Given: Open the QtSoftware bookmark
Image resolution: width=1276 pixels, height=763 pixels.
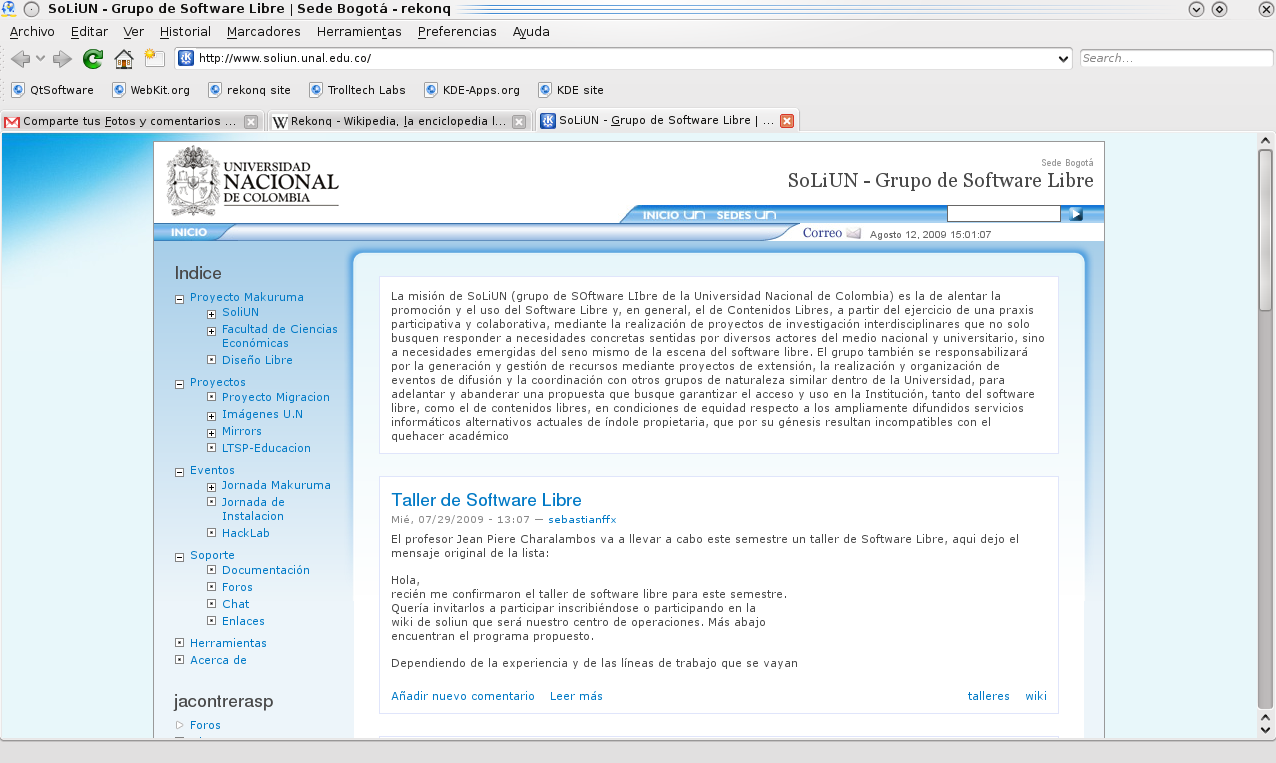Looking at the screenshot, I should pyautogui.click(x=52, y=90).
